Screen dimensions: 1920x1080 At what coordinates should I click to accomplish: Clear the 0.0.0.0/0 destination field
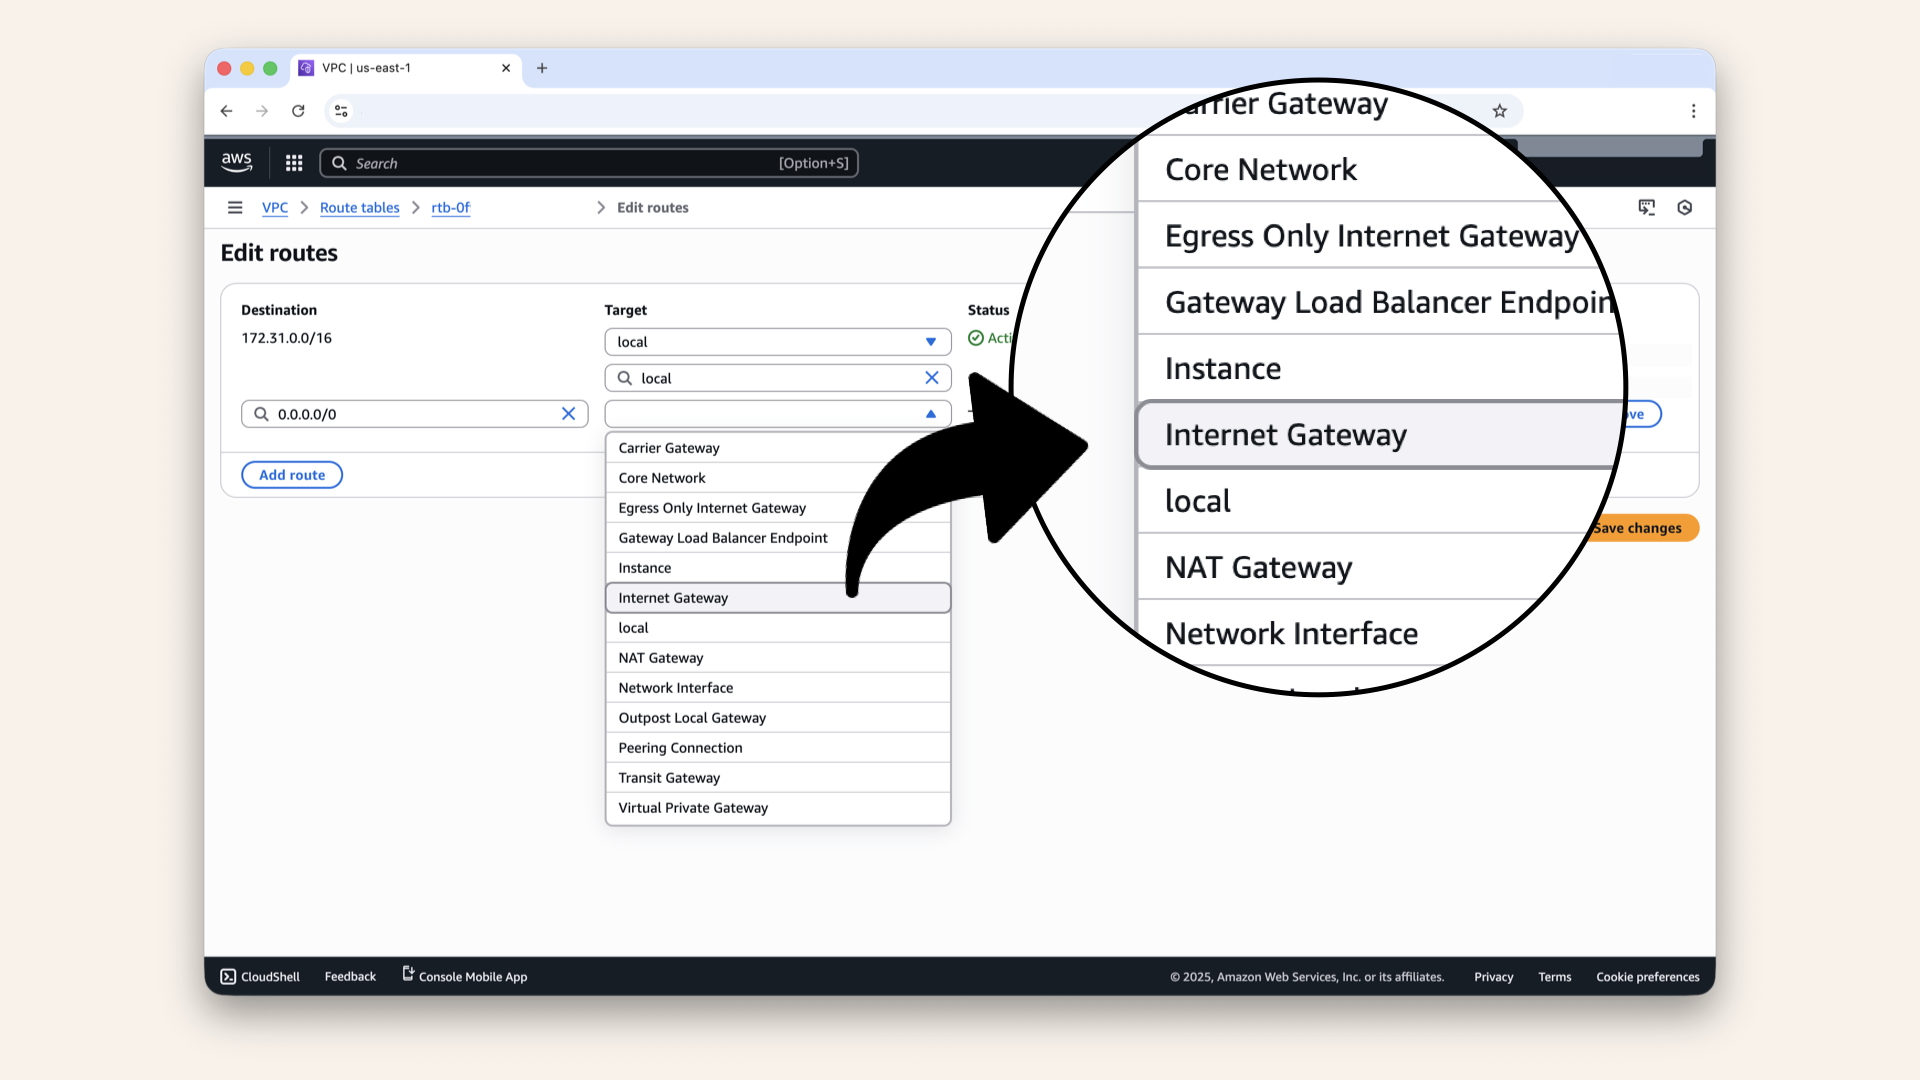[569, 413]
